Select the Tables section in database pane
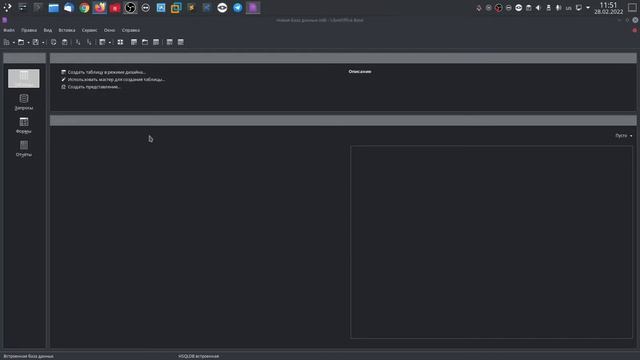The width and height of the screenshot is (640, 360). [x=24, y=78]
